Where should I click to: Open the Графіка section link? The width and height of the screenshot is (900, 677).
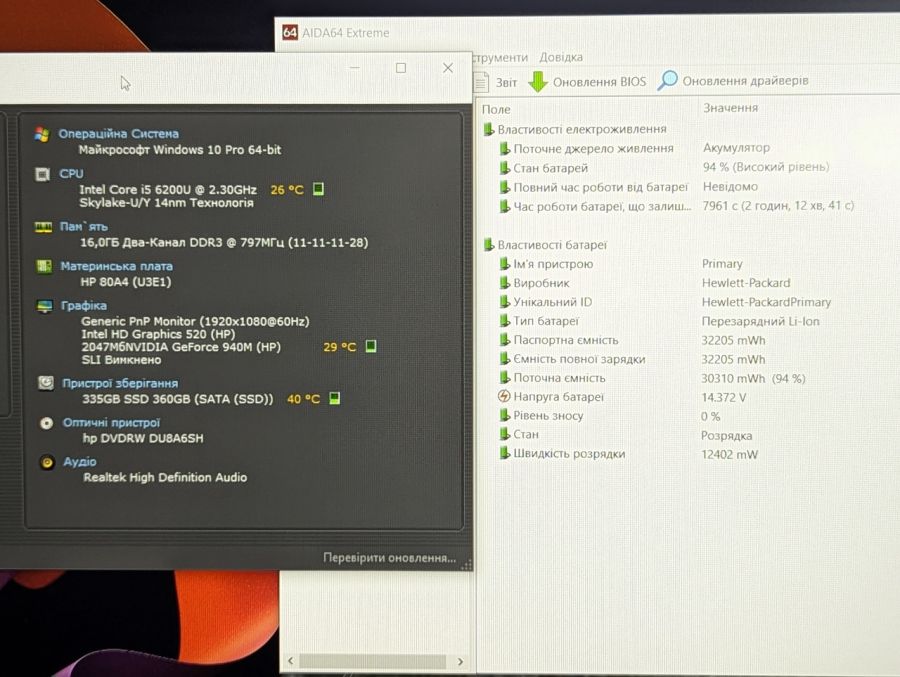tap(84, 305)
